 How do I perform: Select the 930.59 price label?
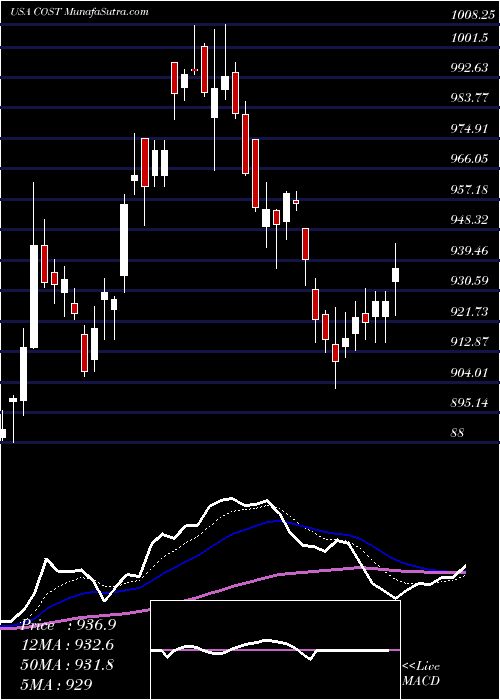(470, 281)
